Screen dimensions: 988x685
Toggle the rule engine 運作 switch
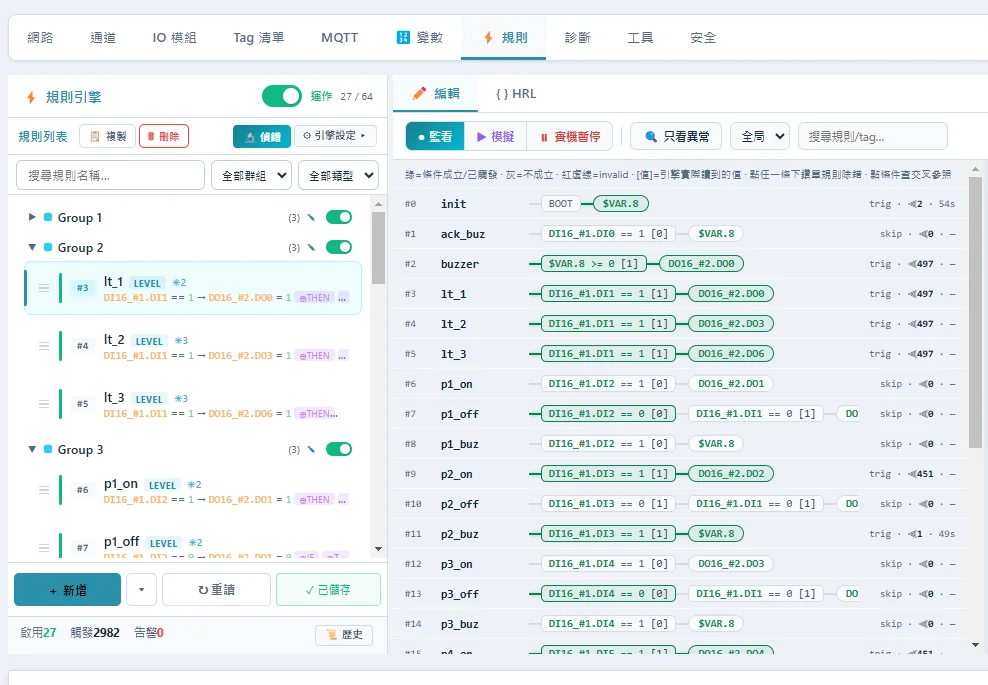(282, 96)
